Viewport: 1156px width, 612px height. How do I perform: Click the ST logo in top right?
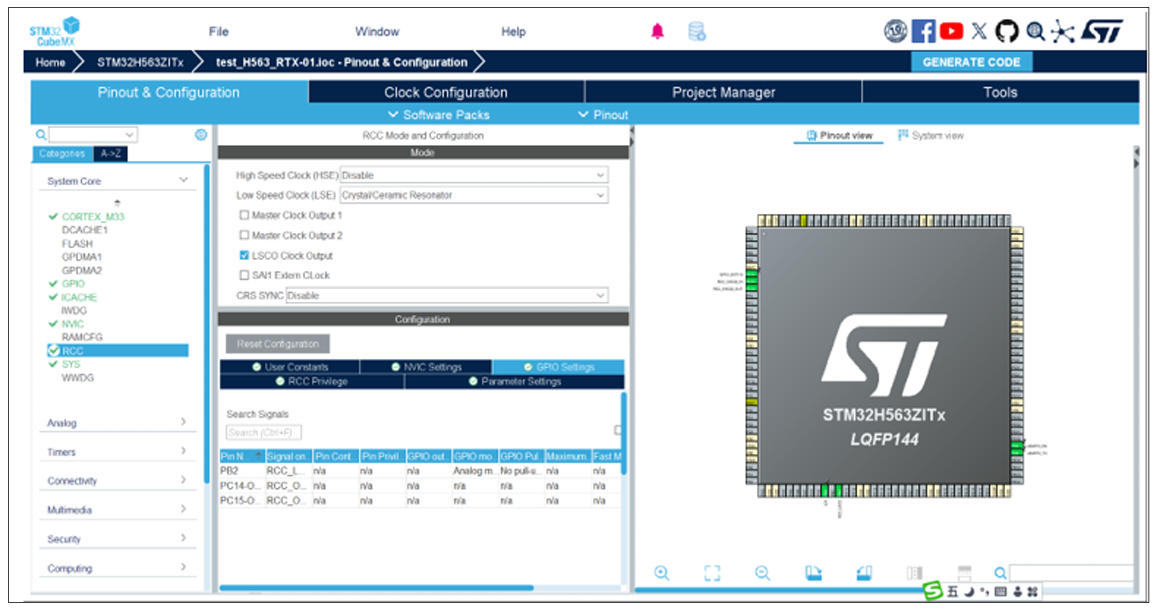1102,31
